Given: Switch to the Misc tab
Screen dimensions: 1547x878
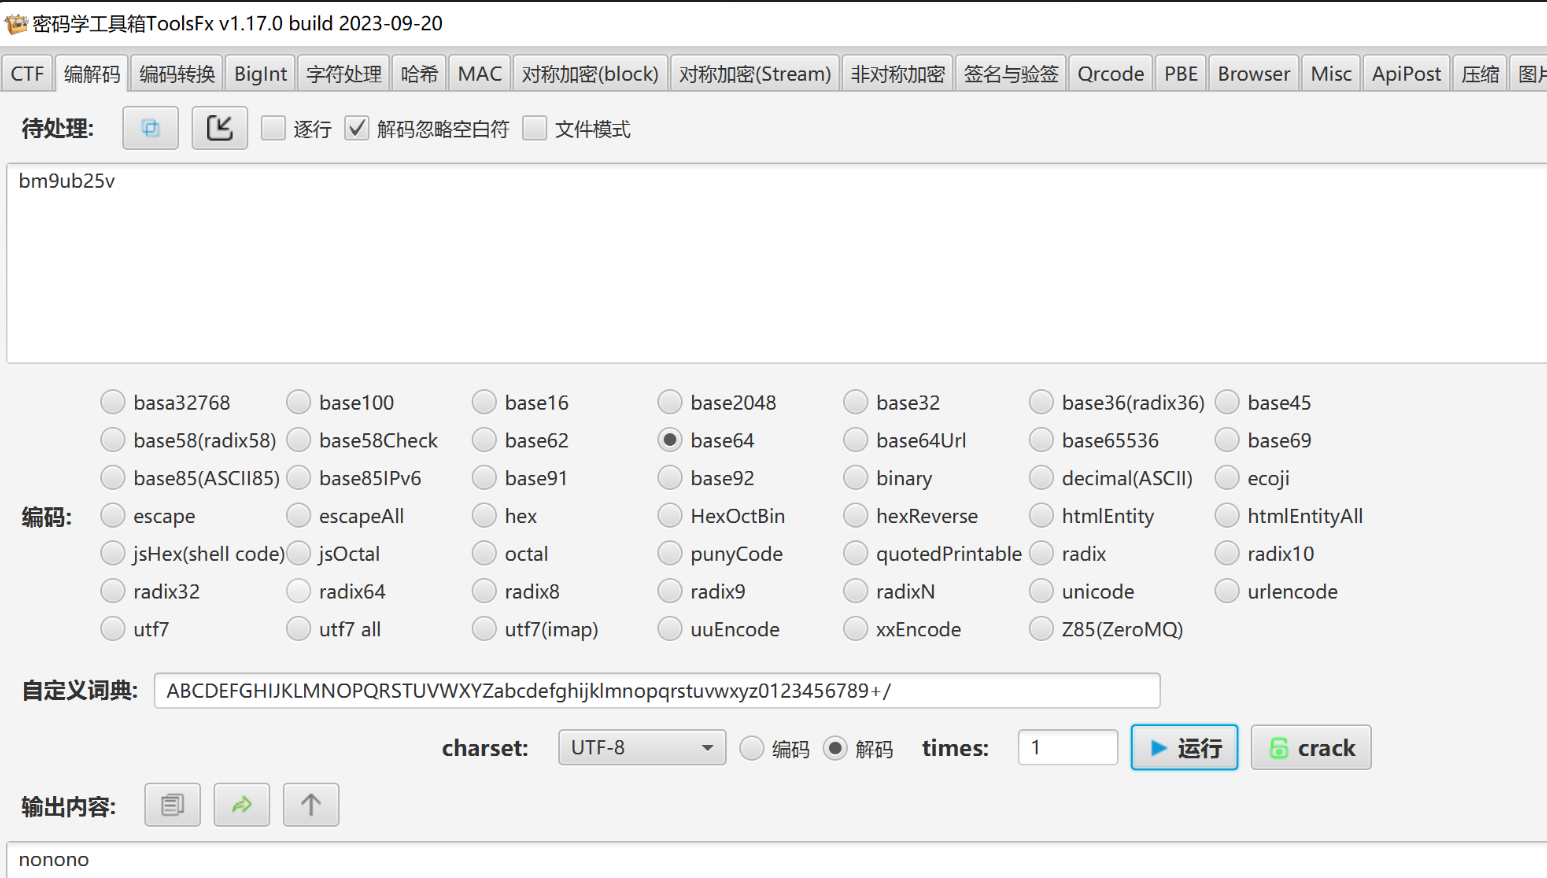Looking at the screenshot, I should (x=1331, y=74).
